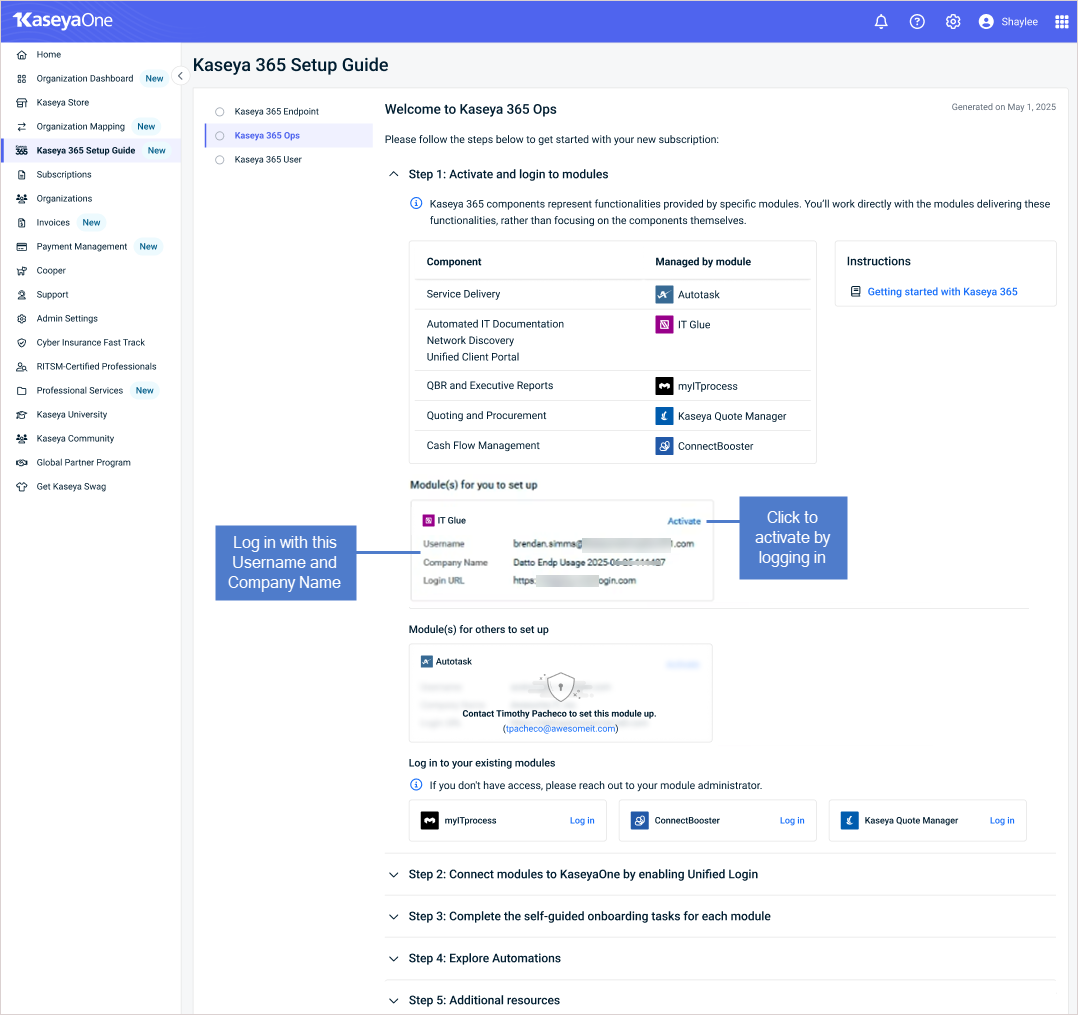This screenshot has width=1078, height=1015.
Task: Click the Autotask icon in component table
Action: (664, 294)
